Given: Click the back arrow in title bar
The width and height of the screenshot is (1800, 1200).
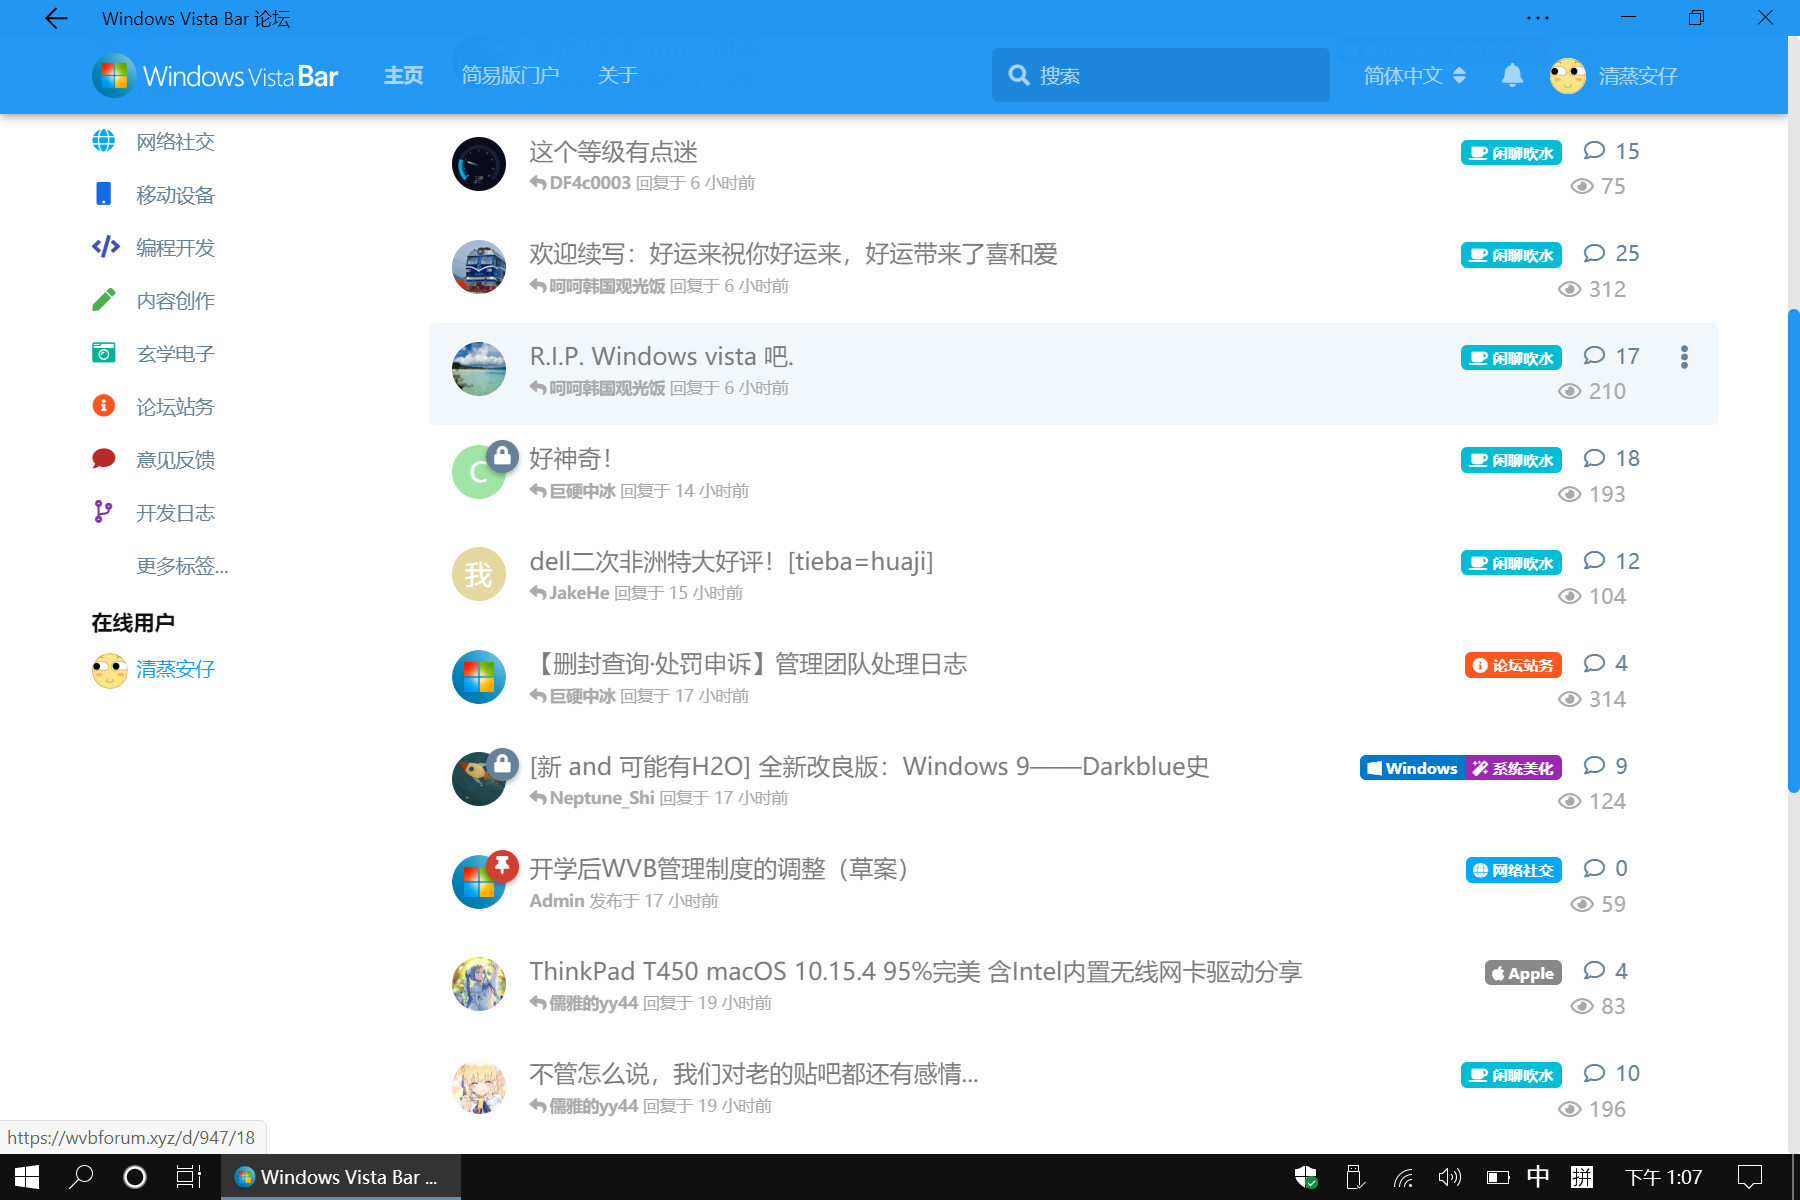Looking at the screenshot, I should [56, 18].
